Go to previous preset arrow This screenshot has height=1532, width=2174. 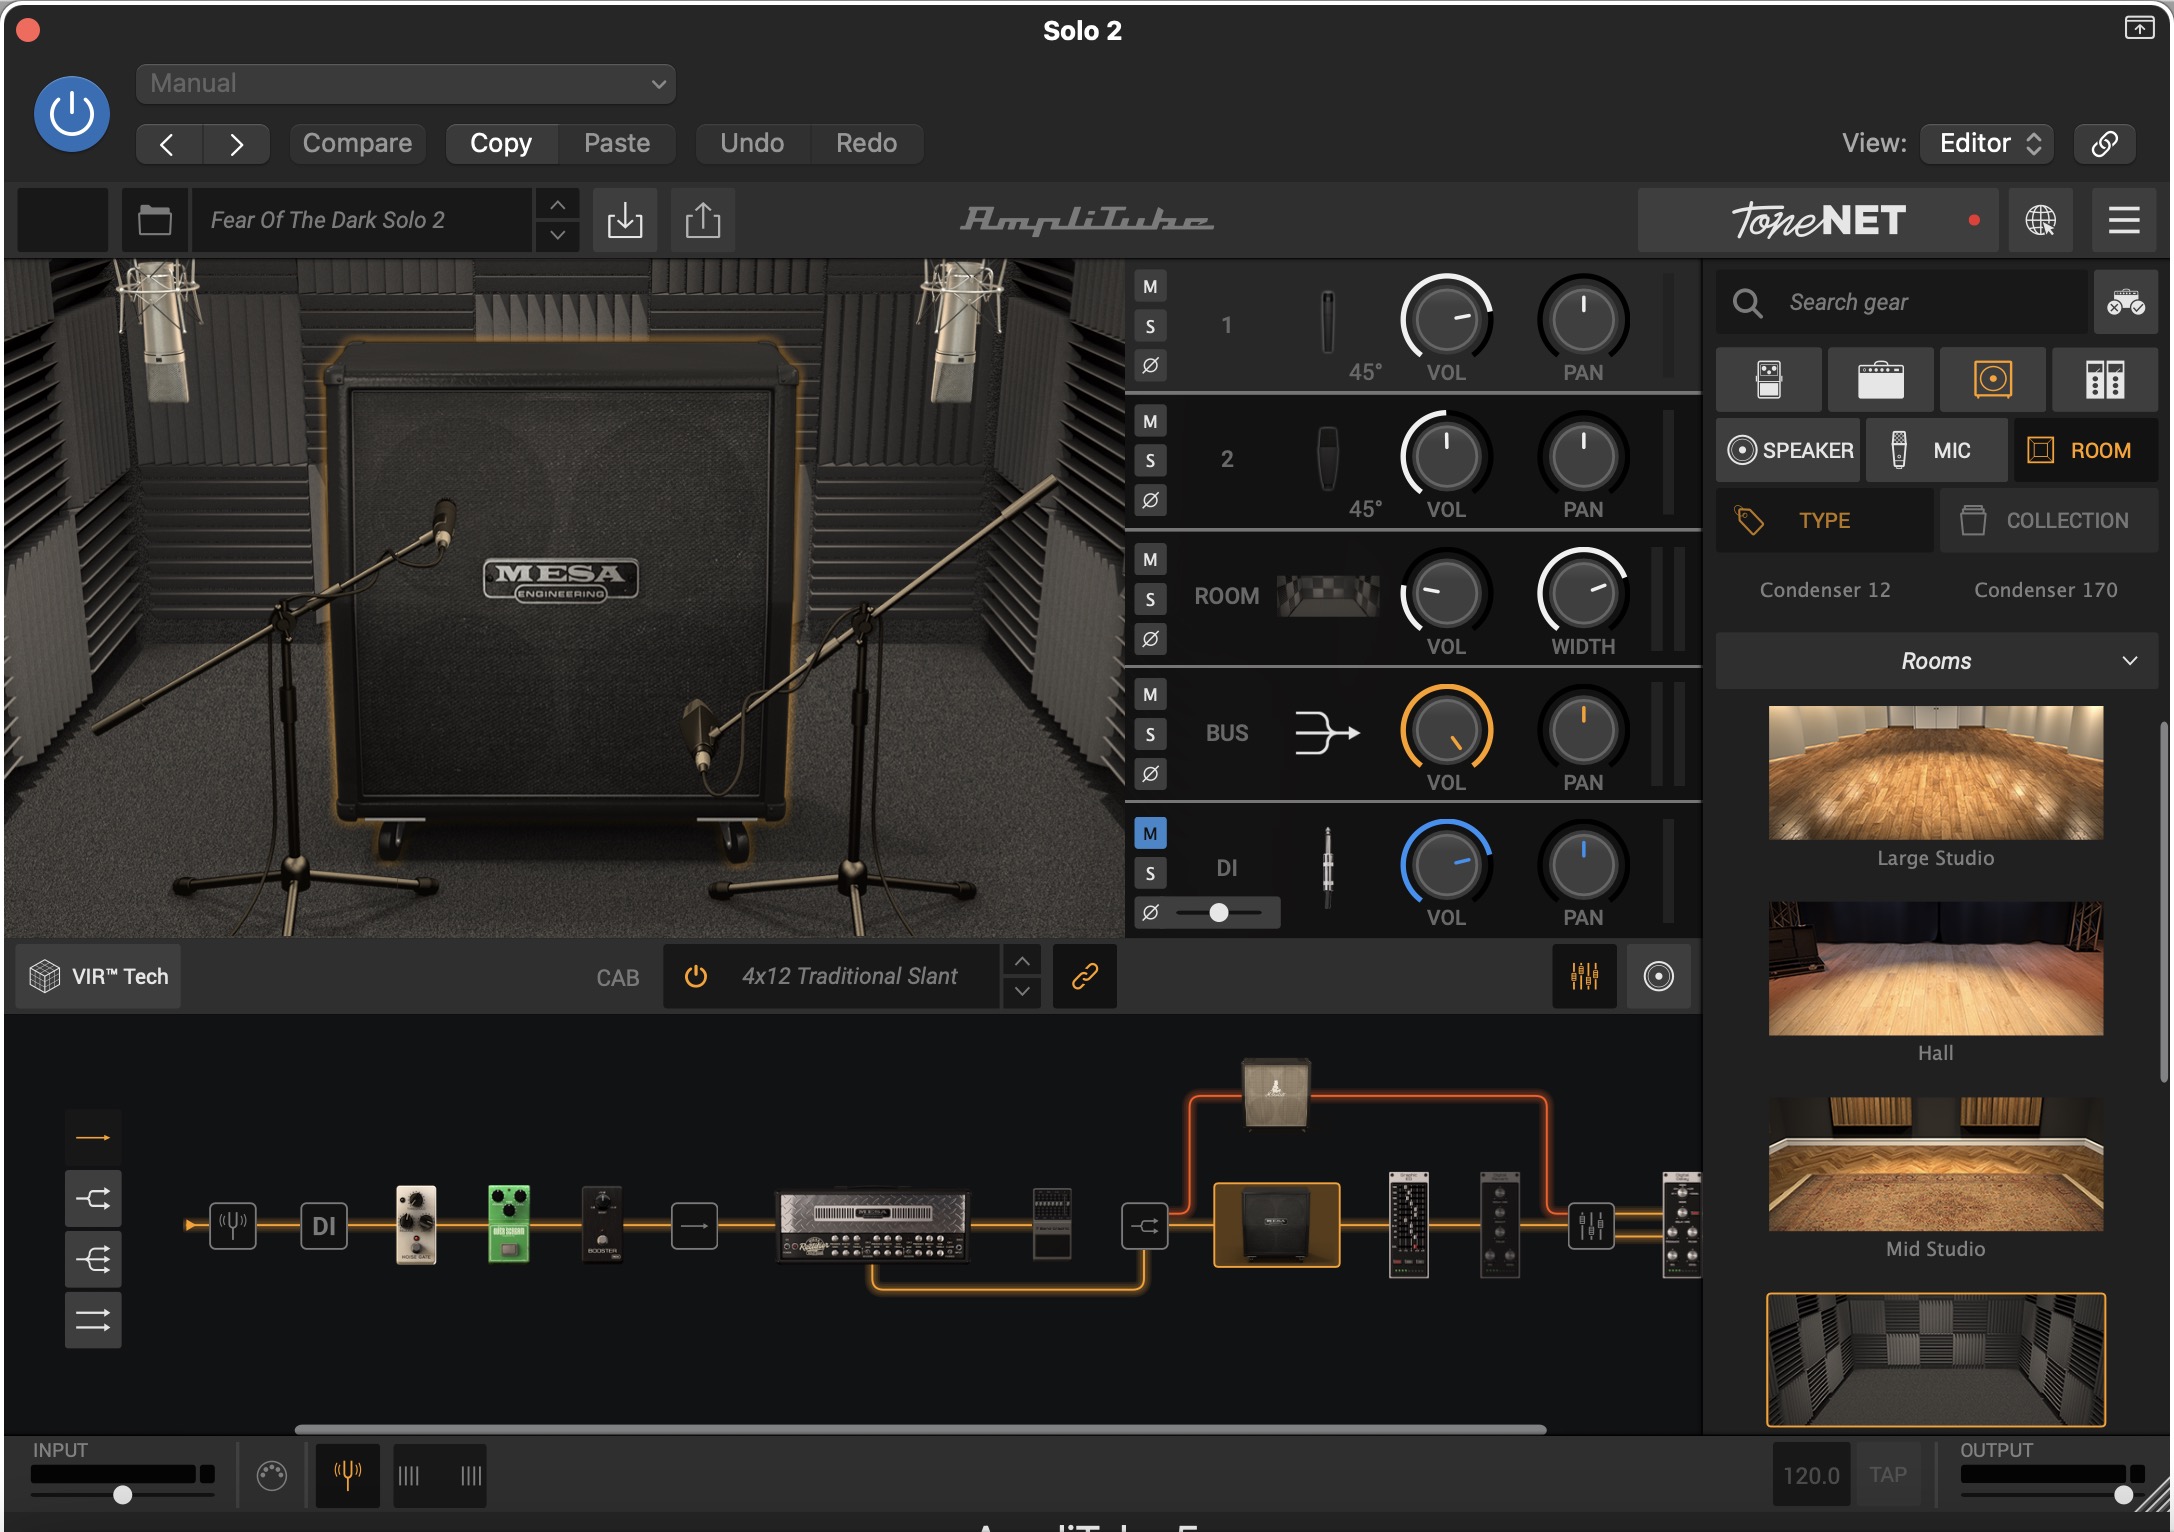168,144
